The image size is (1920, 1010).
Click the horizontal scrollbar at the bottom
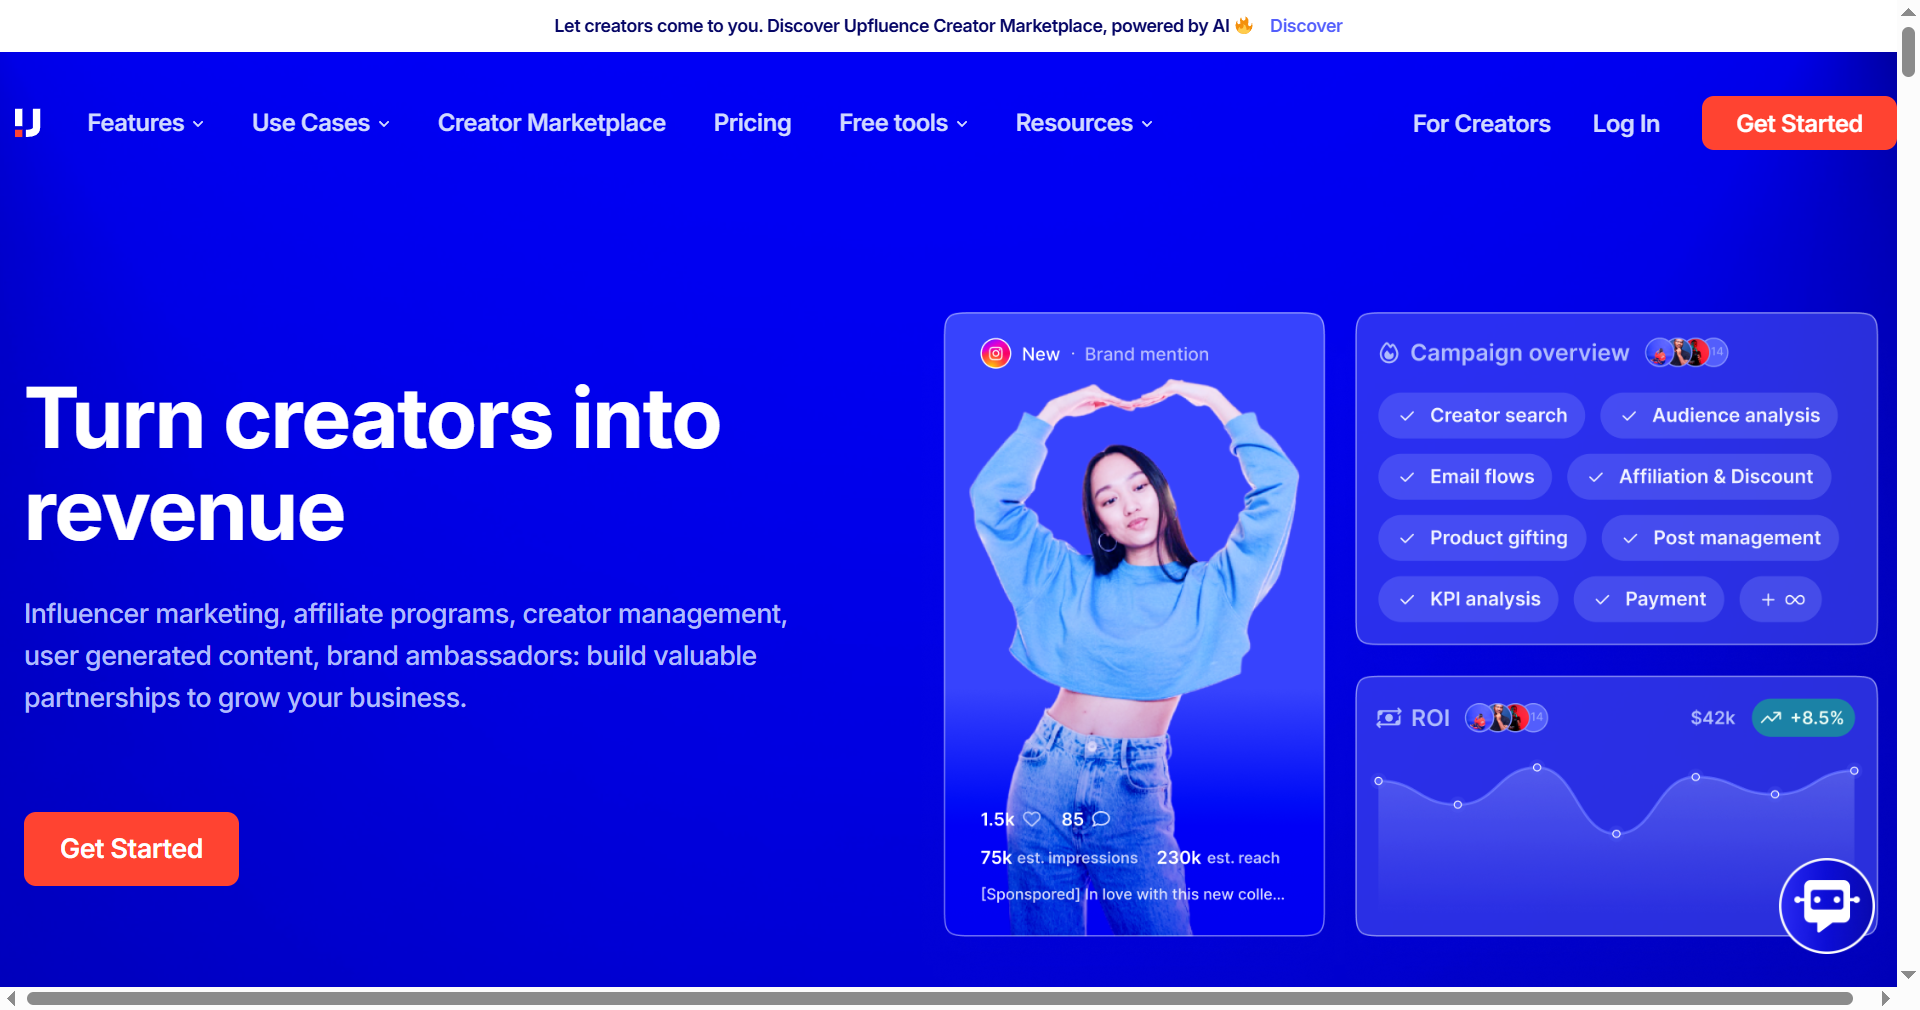[938, 998]
